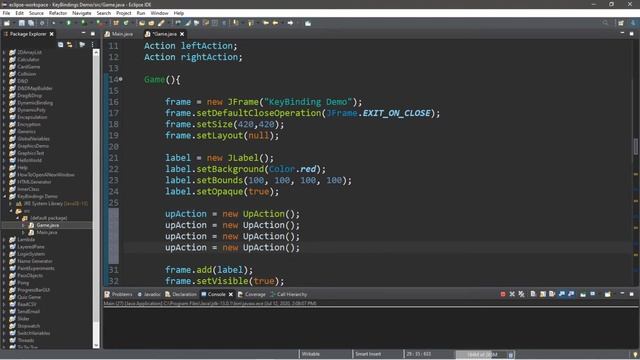Click Remove All Terminated Launches icon
Image resolution: width=640 pixels, height=360 pixels.
[522, 294]
